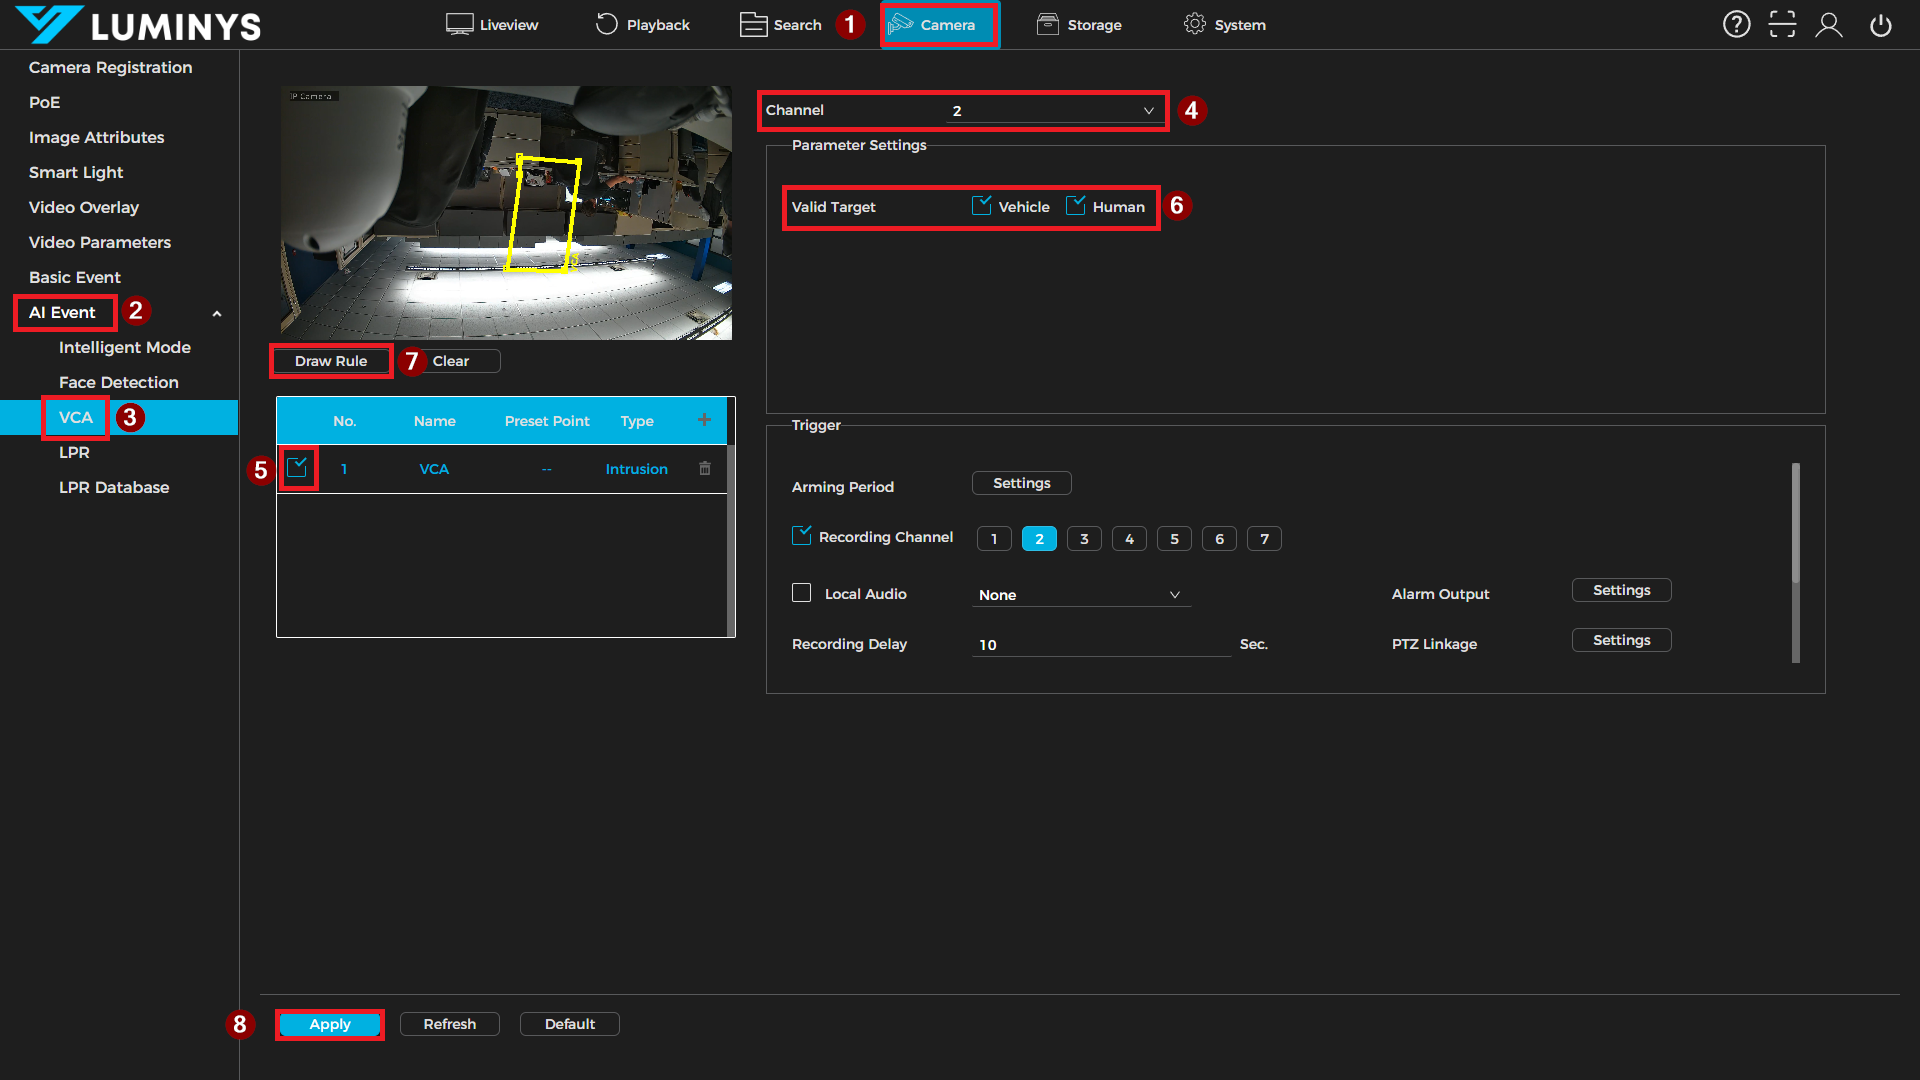This screenshot has height=1080, width=1920.
Task: Click the Luminys logo
Action: coord(138,25)
